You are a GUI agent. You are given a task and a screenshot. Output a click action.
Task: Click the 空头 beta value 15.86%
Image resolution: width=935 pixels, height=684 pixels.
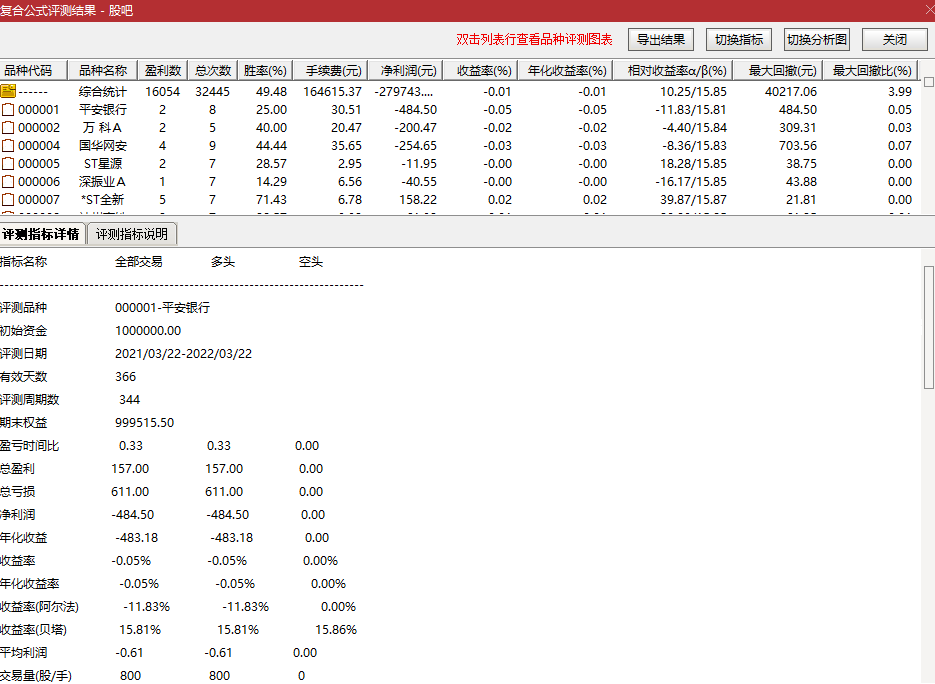[336, 630]
